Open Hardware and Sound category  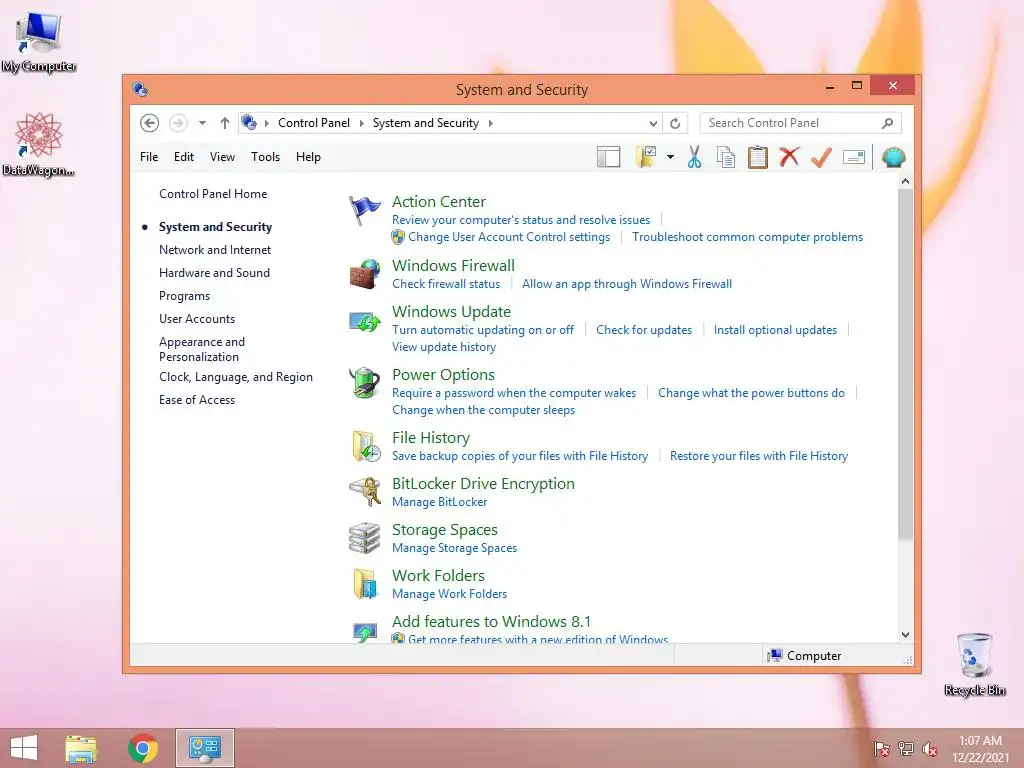214,272
